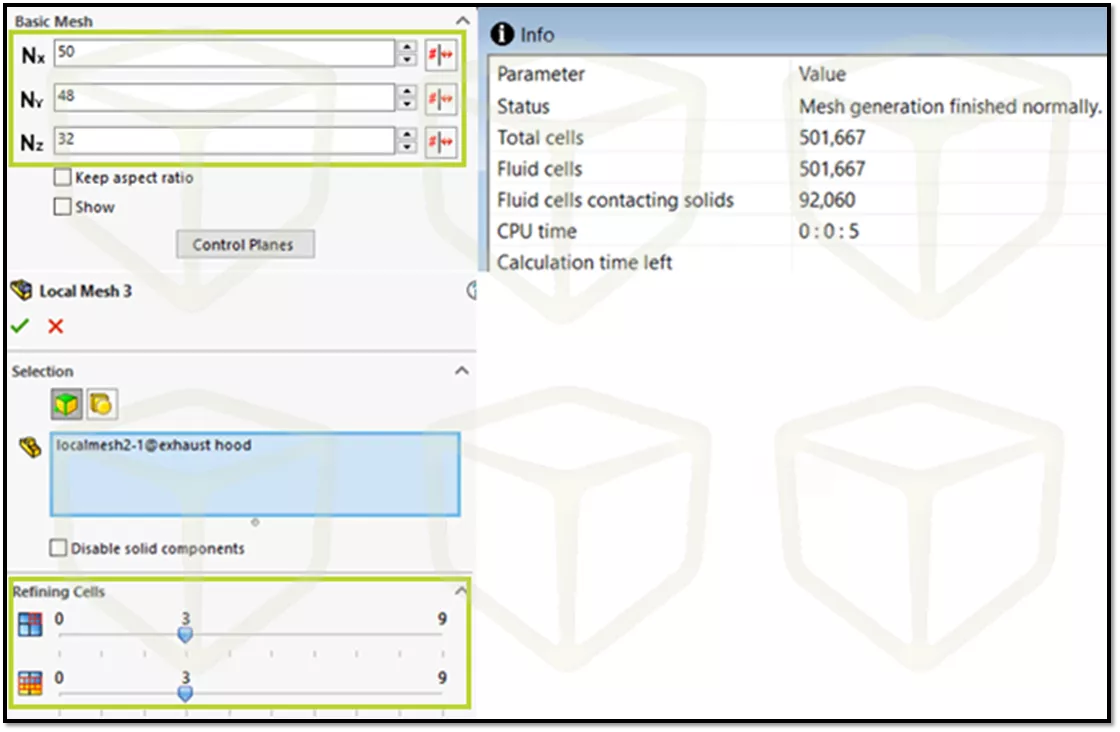Tick the Show checkbox

tap(63, 207)
